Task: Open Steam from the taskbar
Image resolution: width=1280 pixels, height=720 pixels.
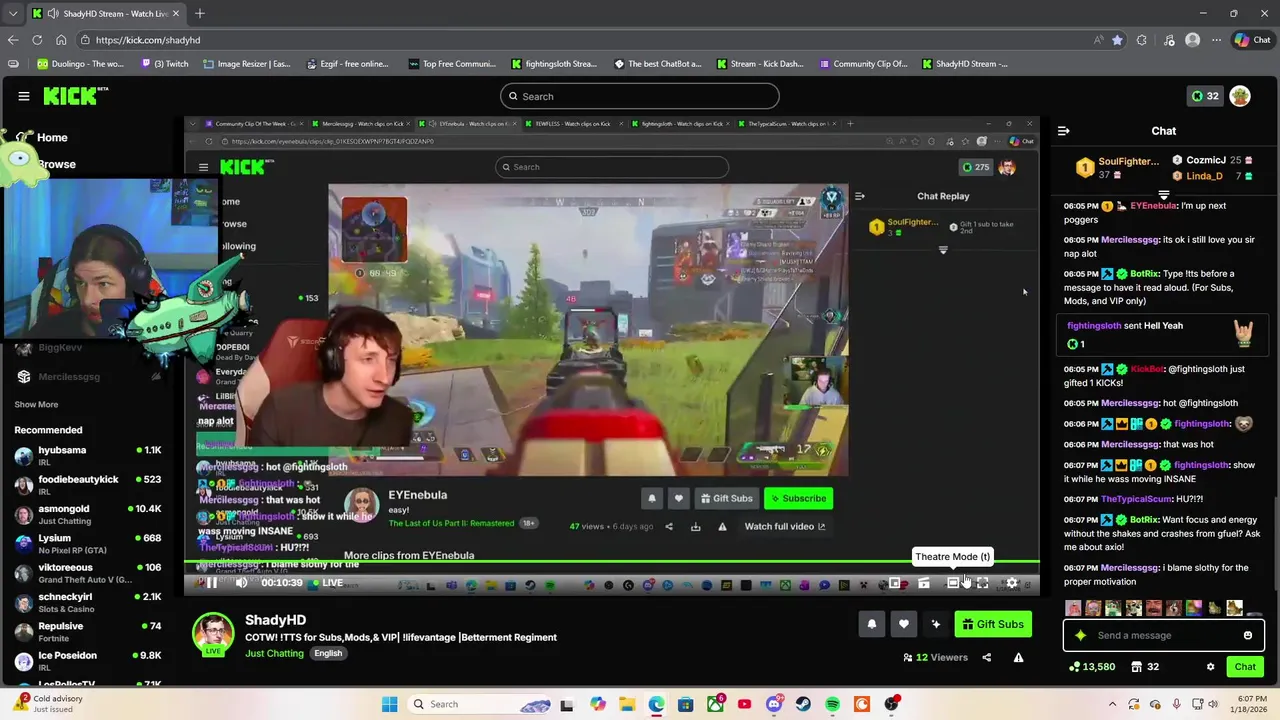Action: click(x=803, y=704)
